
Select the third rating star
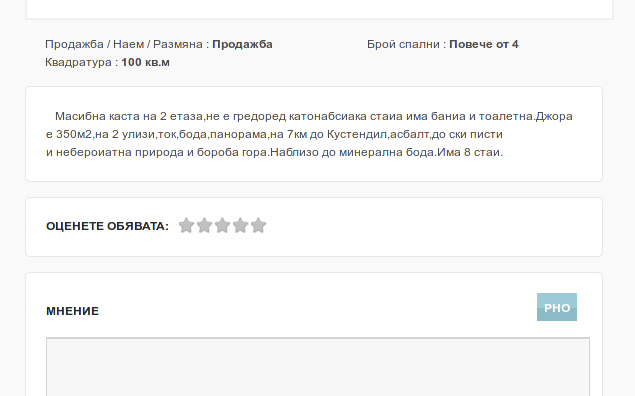click(222, 226)
